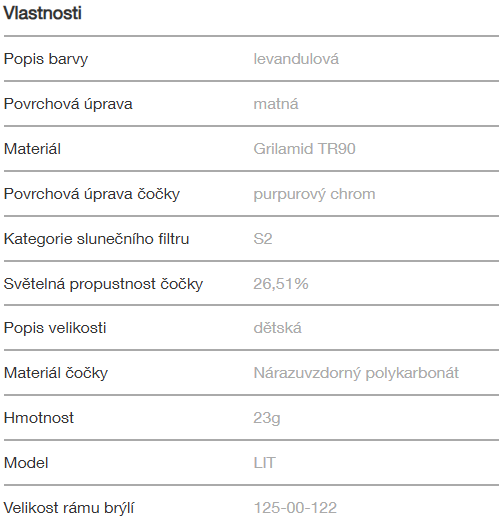Select the 26,51% transmission value
The image size is (499, 524).
click(x=281, y=284)
